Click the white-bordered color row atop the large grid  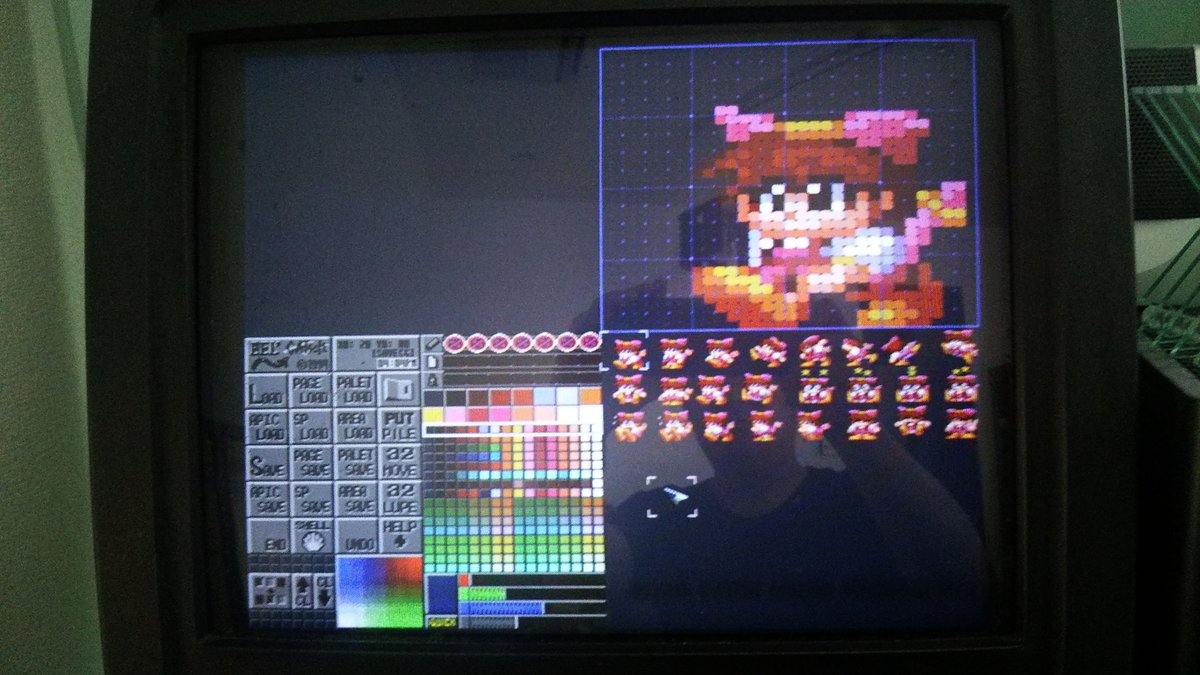click(x=513, y=430)
